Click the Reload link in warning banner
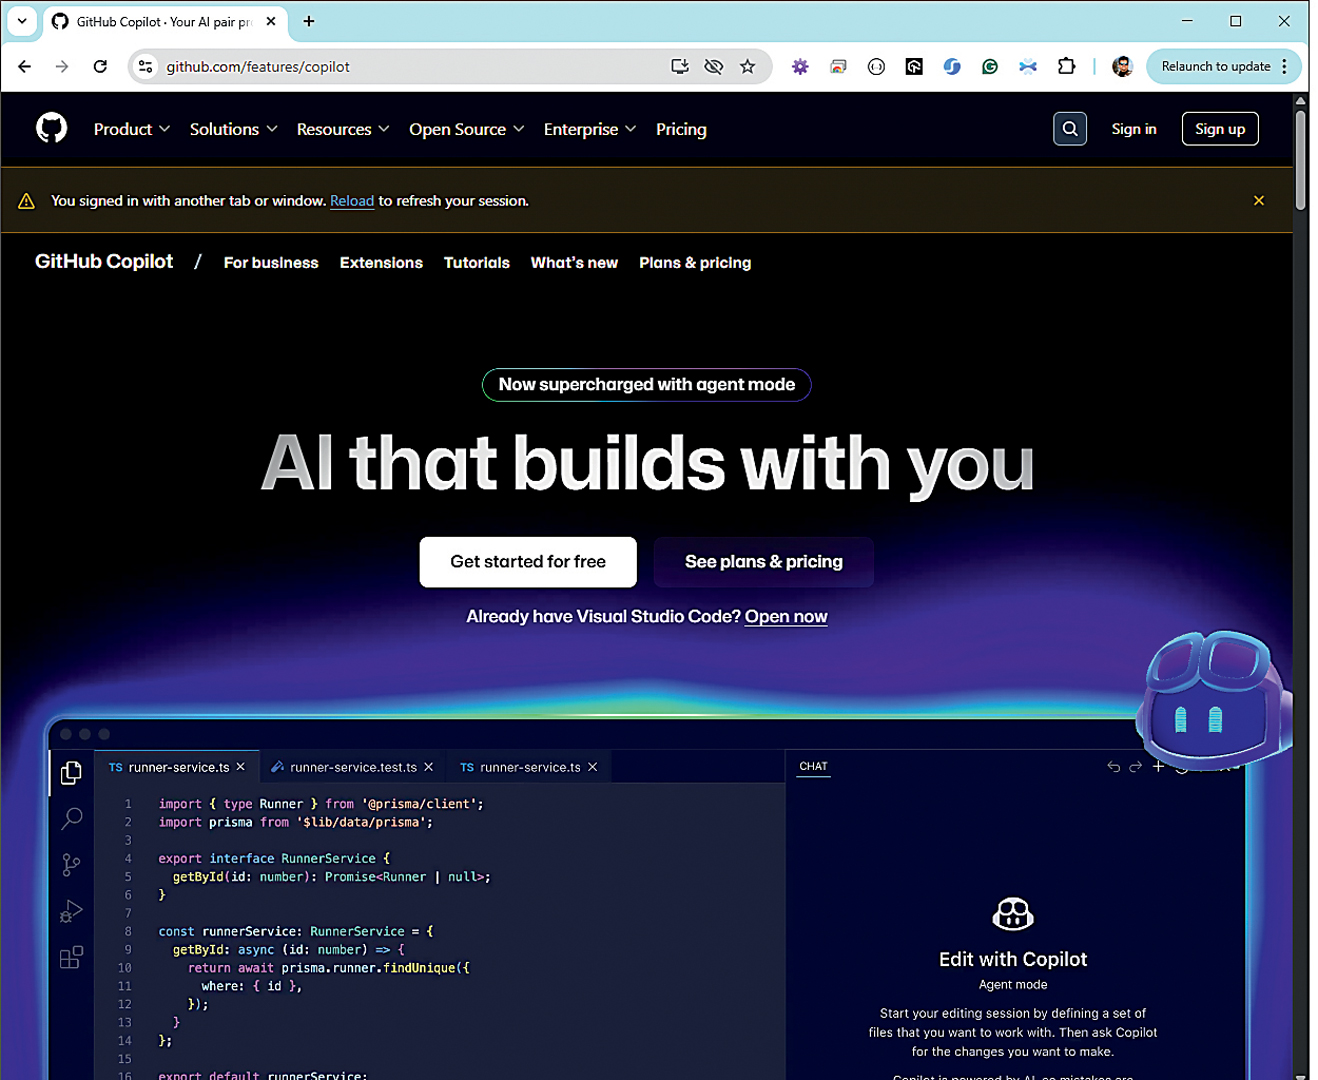 click(x=352, y=201)
